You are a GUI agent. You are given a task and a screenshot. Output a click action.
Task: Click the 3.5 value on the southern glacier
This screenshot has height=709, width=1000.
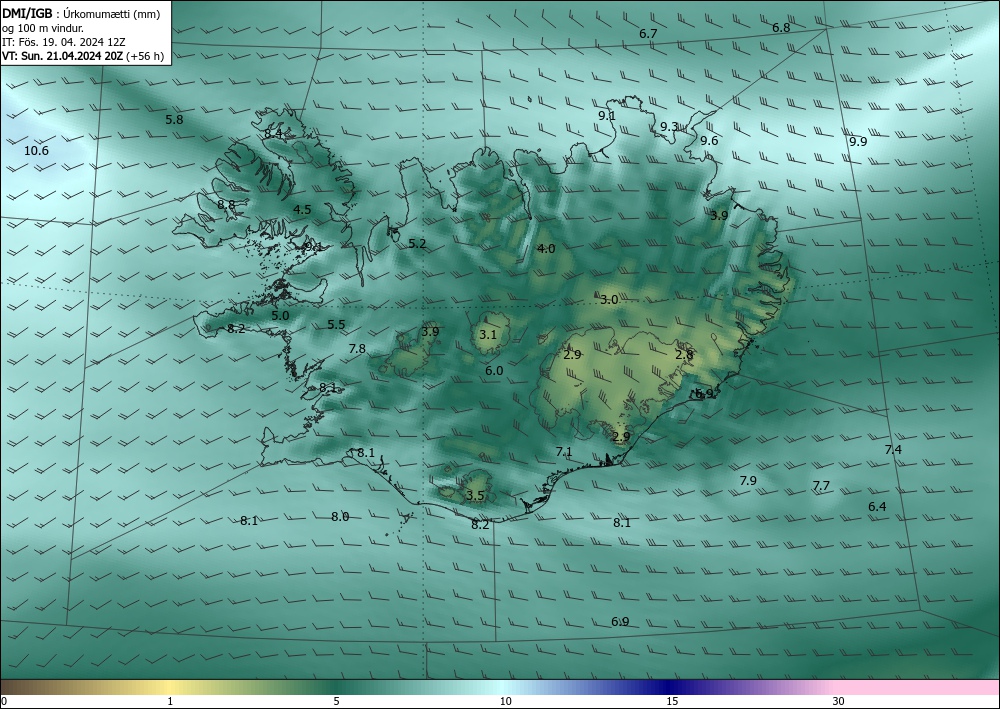pos(475,495)
